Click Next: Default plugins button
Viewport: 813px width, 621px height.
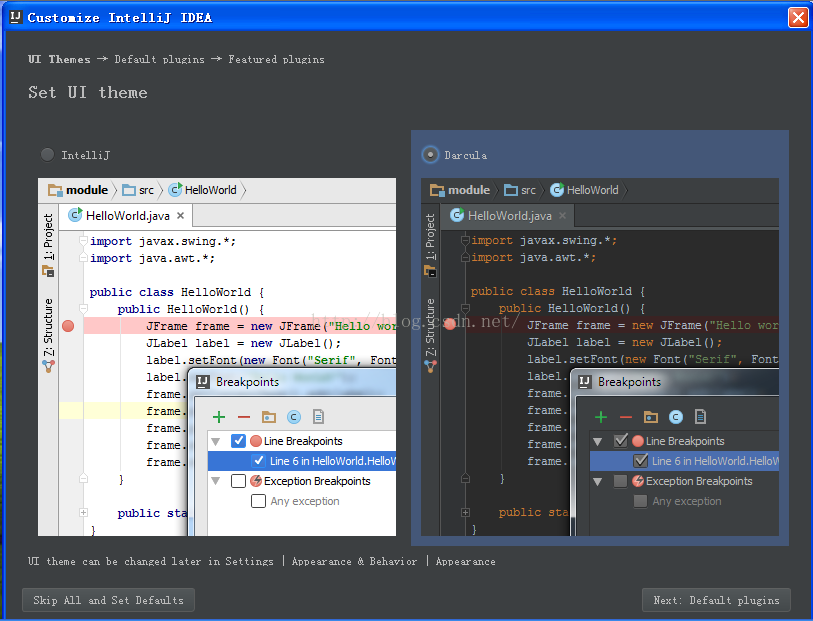(x=716, y=600)
